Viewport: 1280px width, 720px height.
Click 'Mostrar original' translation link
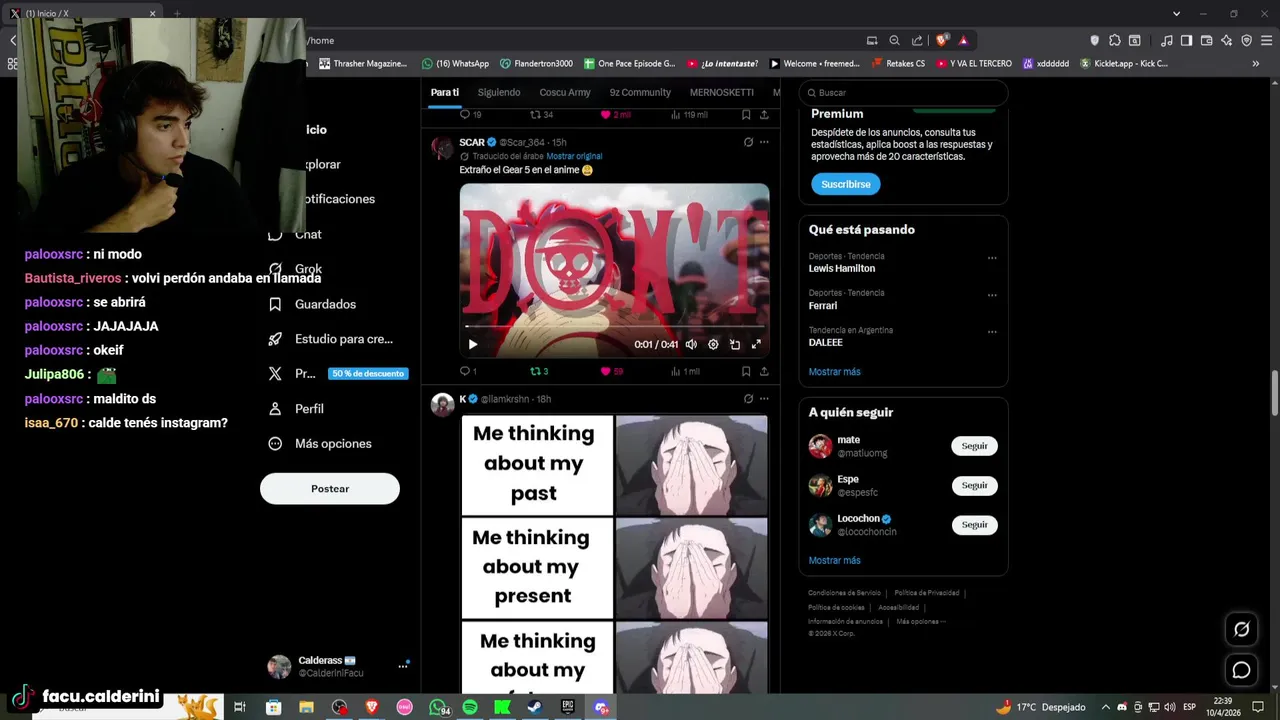[x=574, y=156]
